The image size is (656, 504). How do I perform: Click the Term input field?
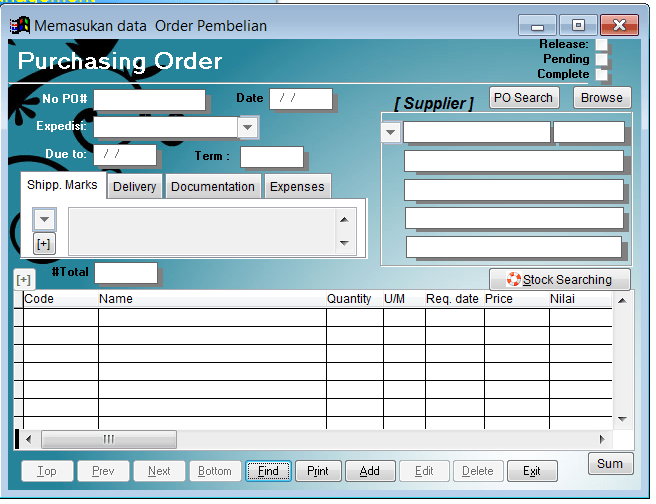point(272,157)
